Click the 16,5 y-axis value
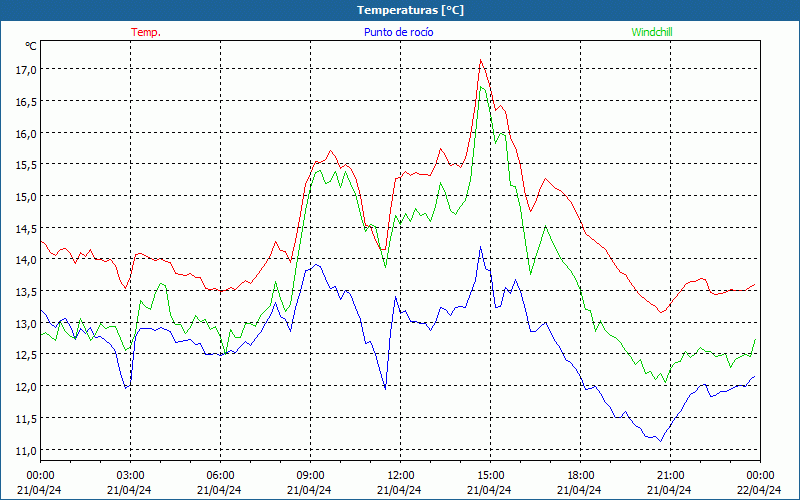Viewport: 800px width, 500px height. 26,102
